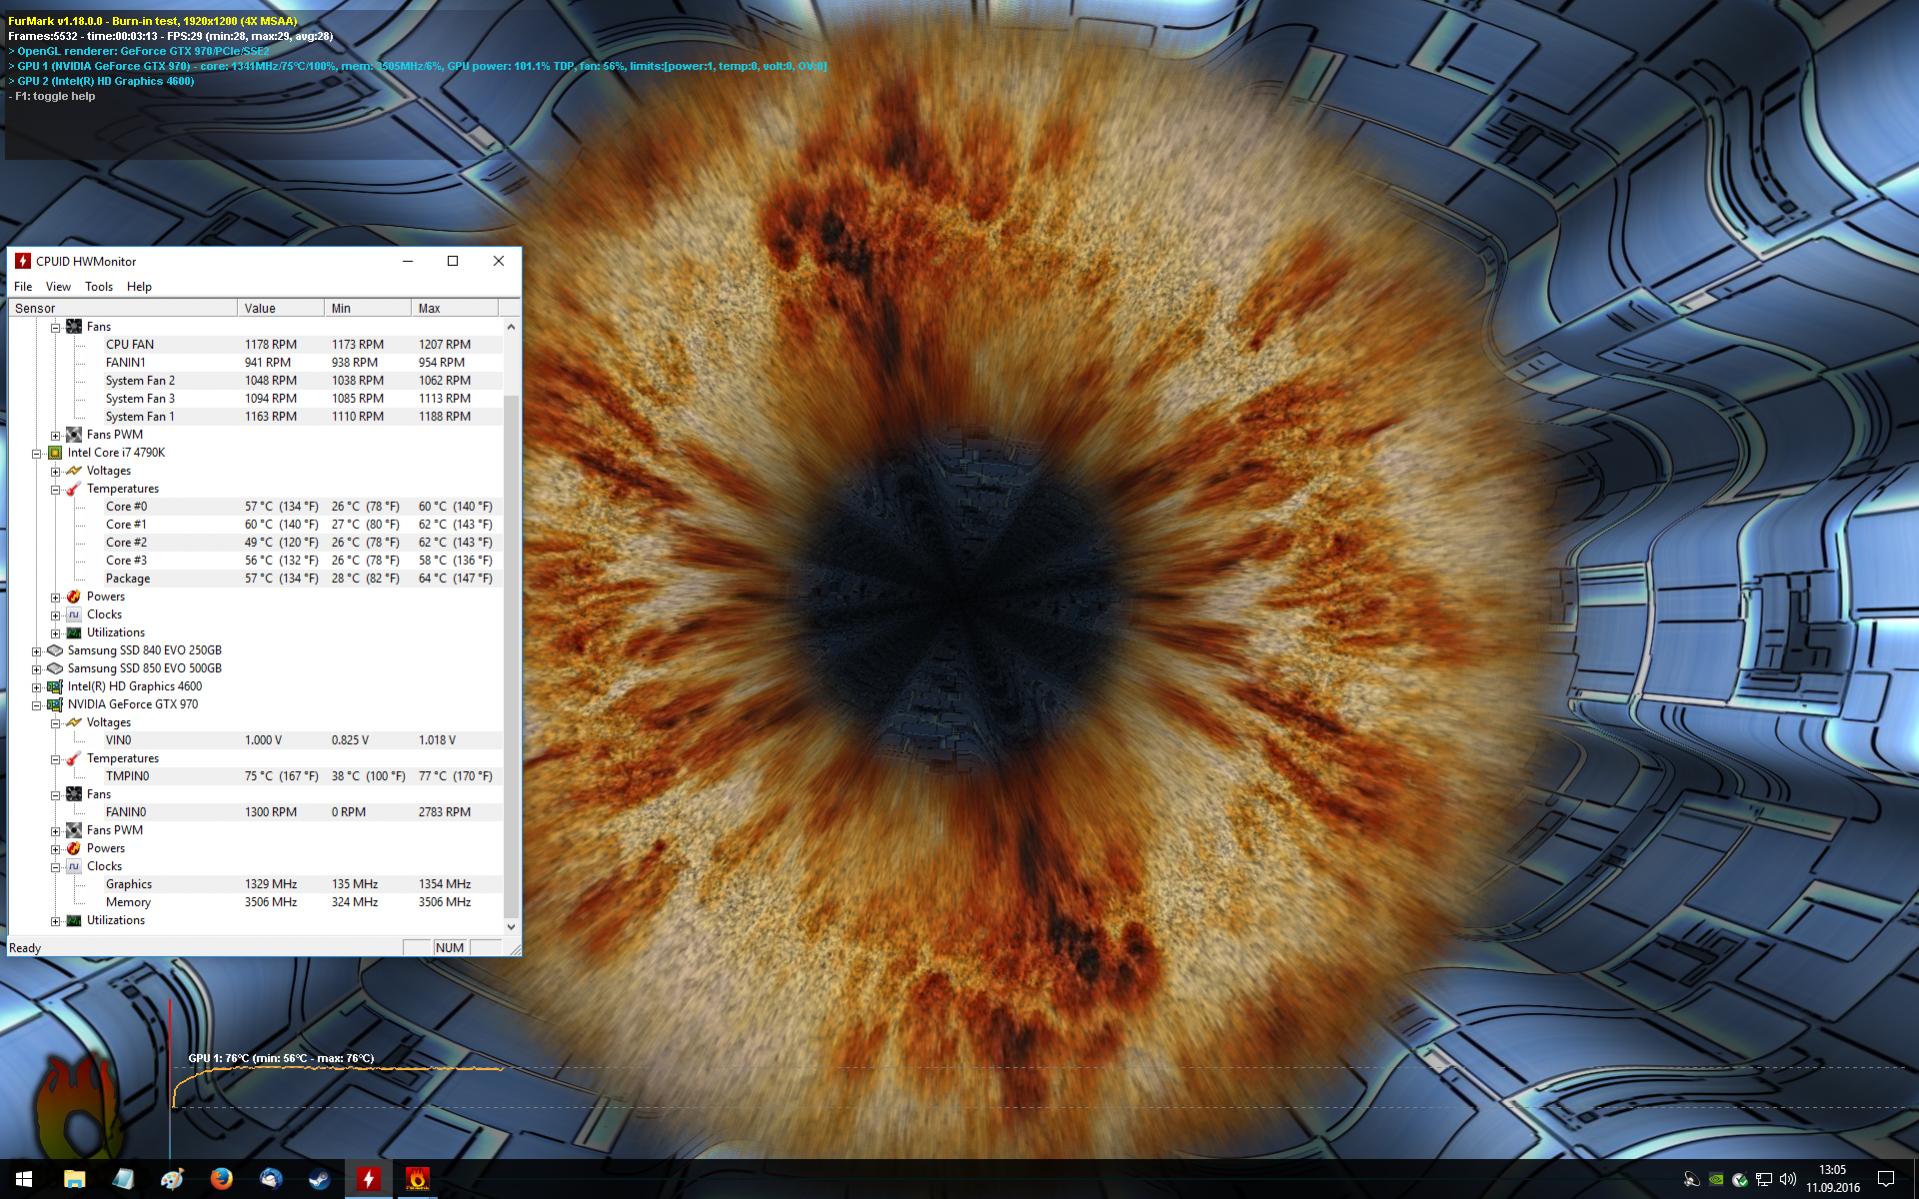Open the File menu in HWMonitor
This screenshot has width=1919, height=1199.
(x=23, y=286)
